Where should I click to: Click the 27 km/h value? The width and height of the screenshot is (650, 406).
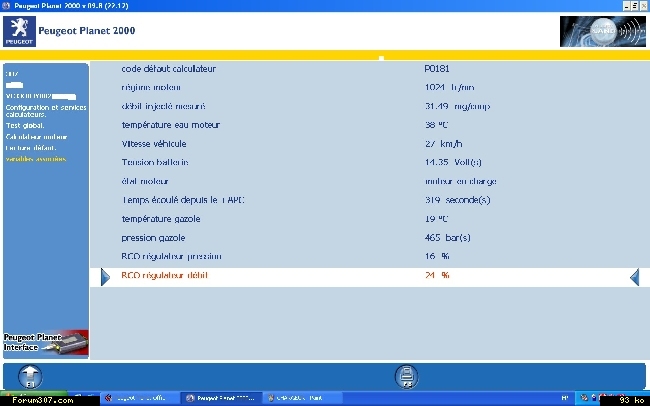coord(444,144)
